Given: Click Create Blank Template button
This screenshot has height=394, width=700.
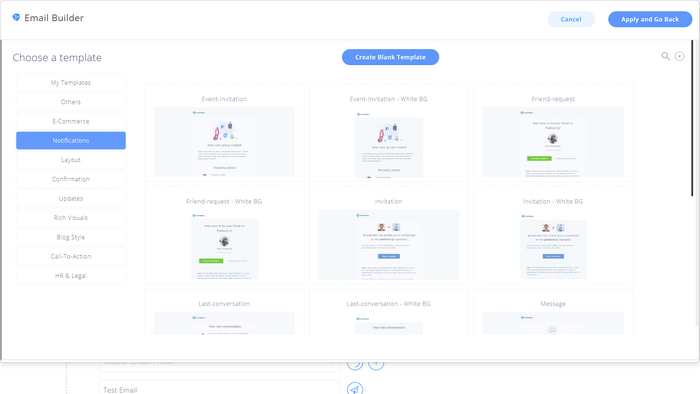Looking at the screenshot, I should click(x=390, y=57).
